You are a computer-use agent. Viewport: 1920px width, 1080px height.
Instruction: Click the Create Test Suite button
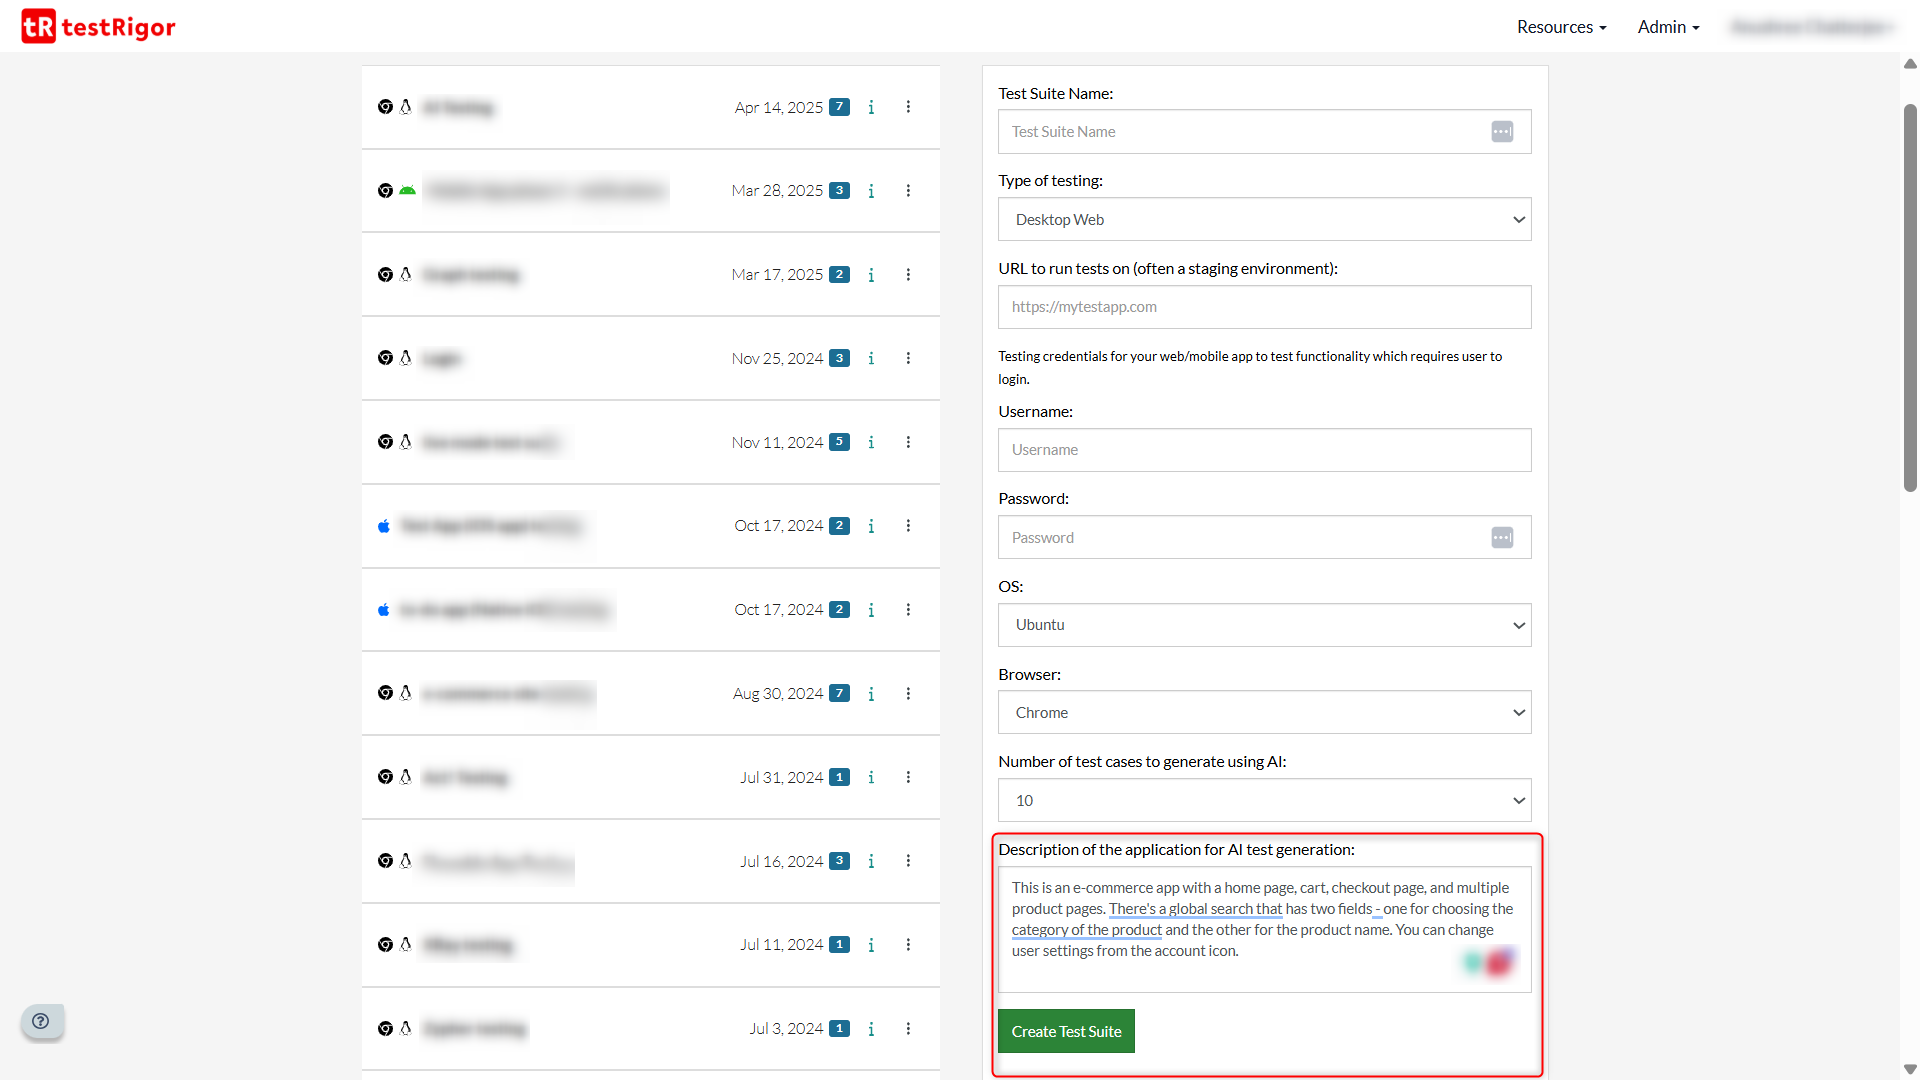tap(1066, 1032)
